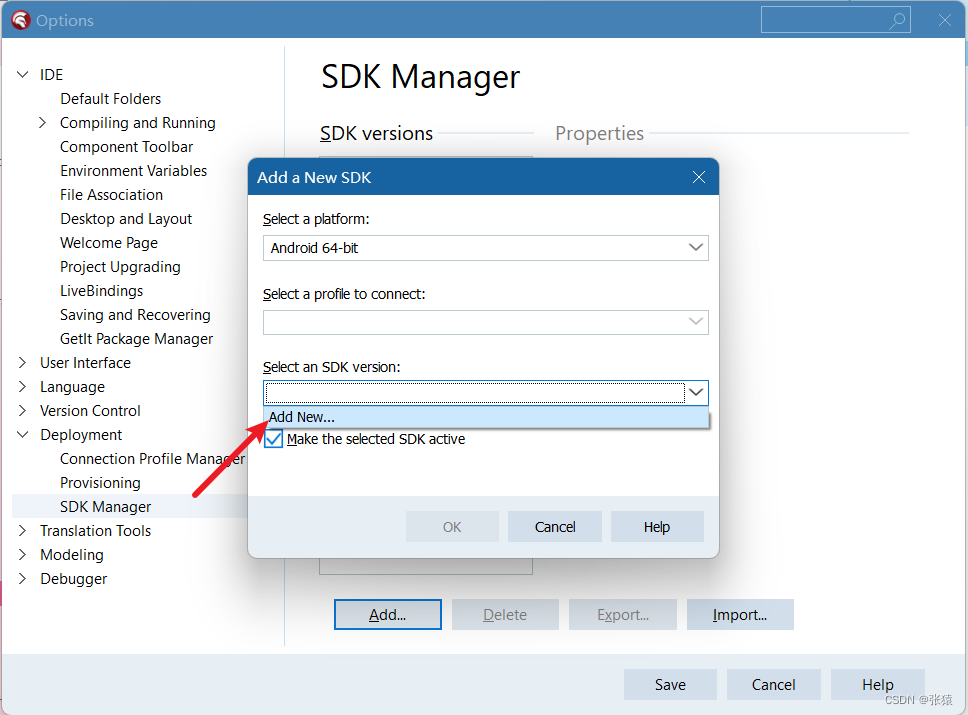Screen dimensions: 968x715
Task: Select Desktop and Layout in the tree
Action: pyautogui.click(x=126, y=219)
